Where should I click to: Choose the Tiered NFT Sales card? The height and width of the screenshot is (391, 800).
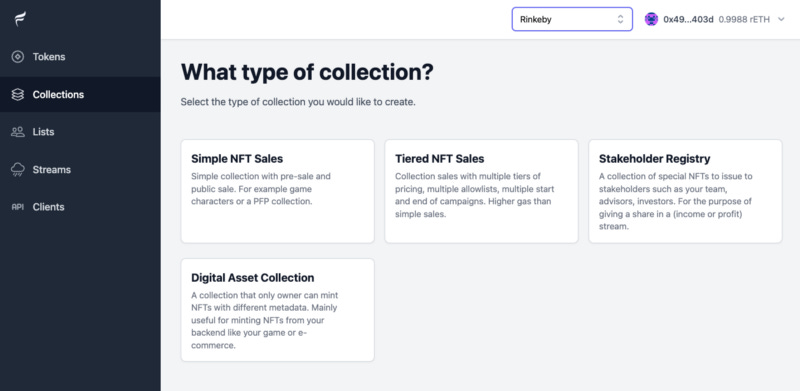(x=481, y=191)
